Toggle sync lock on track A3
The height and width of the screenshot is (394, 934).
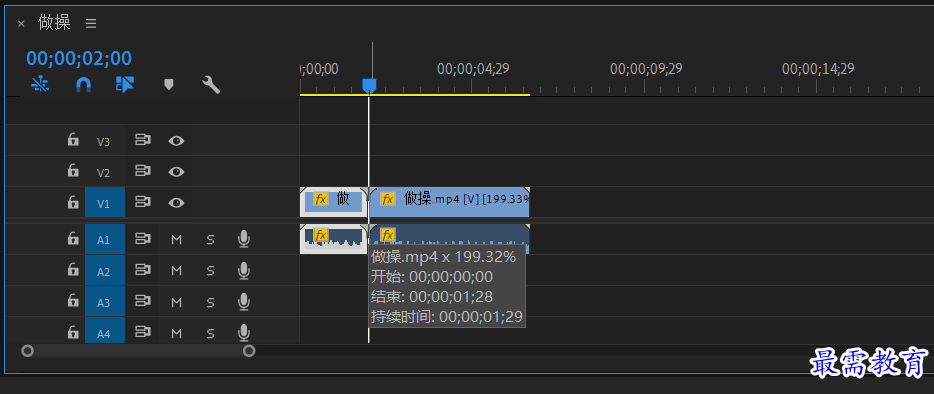(x=142, y=302)
